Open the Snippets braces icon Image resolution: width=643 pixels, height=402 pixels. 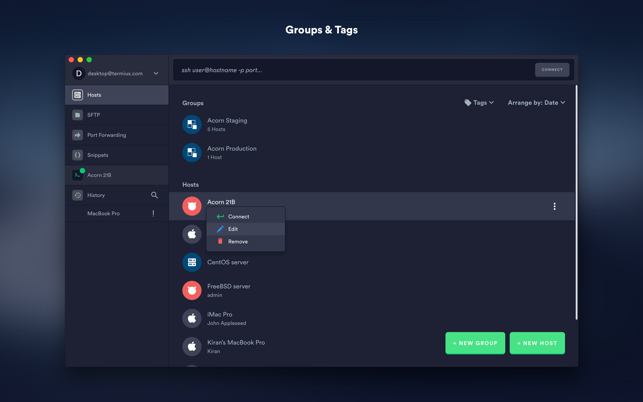(x=78, y=155)
